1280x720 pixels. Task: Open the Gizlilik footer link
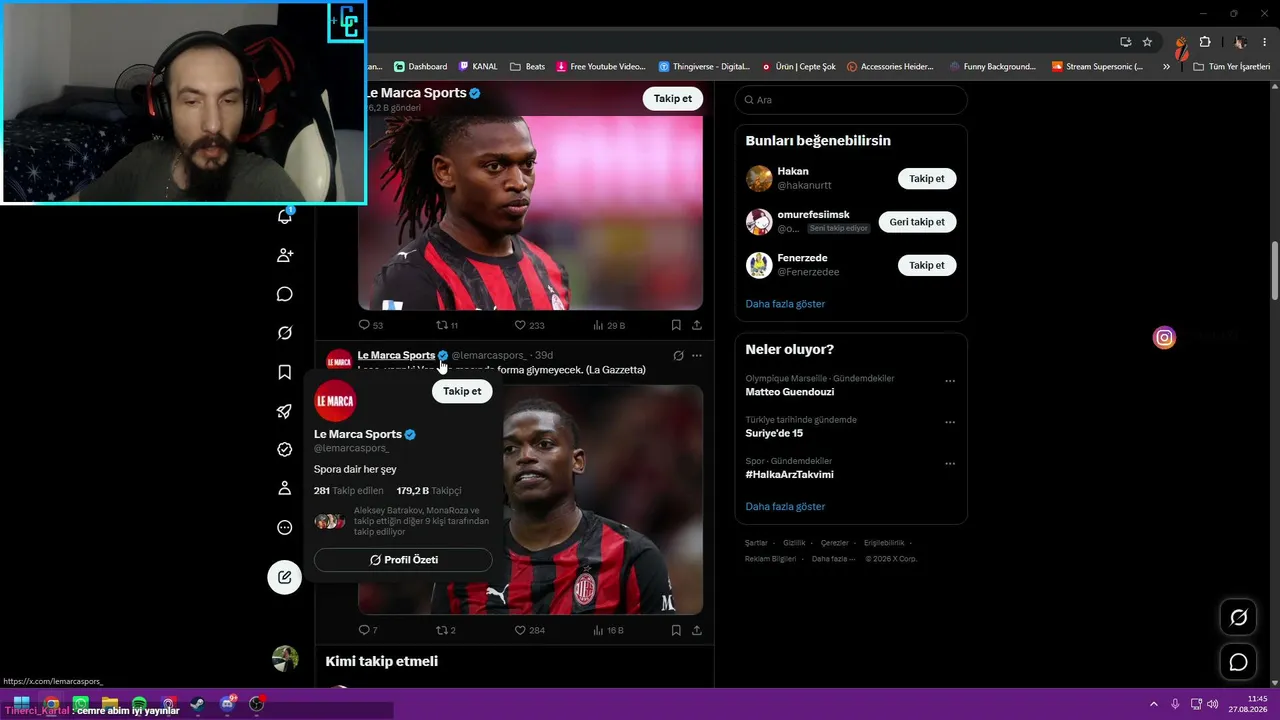(794, 543)
